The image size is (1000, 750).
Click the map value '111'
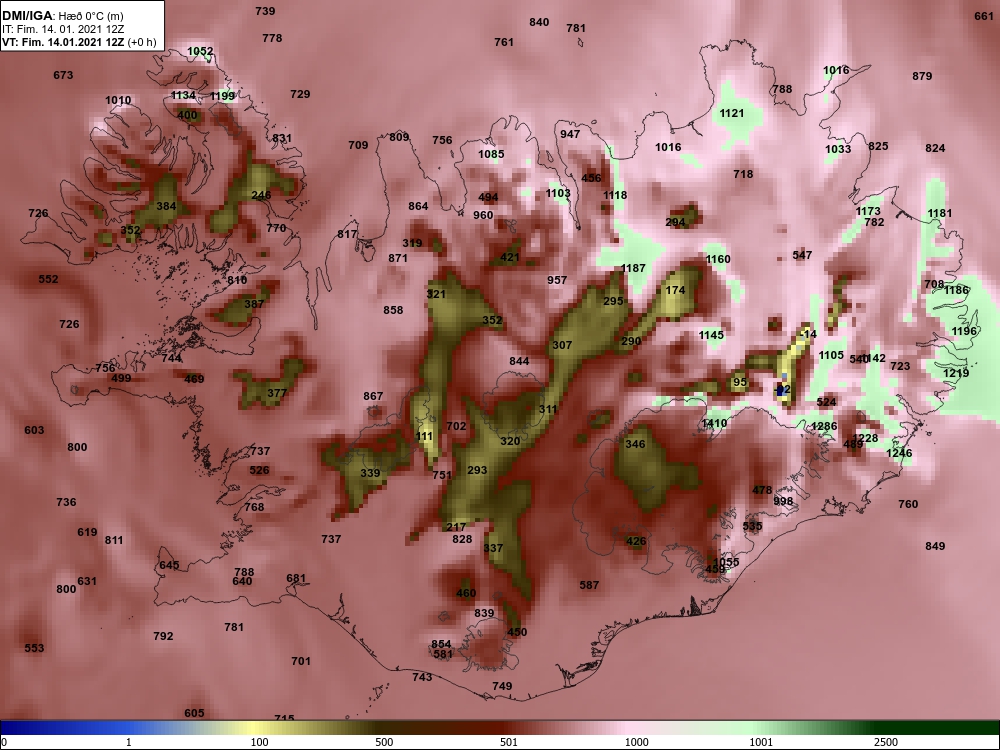click(x=424, y=437)
